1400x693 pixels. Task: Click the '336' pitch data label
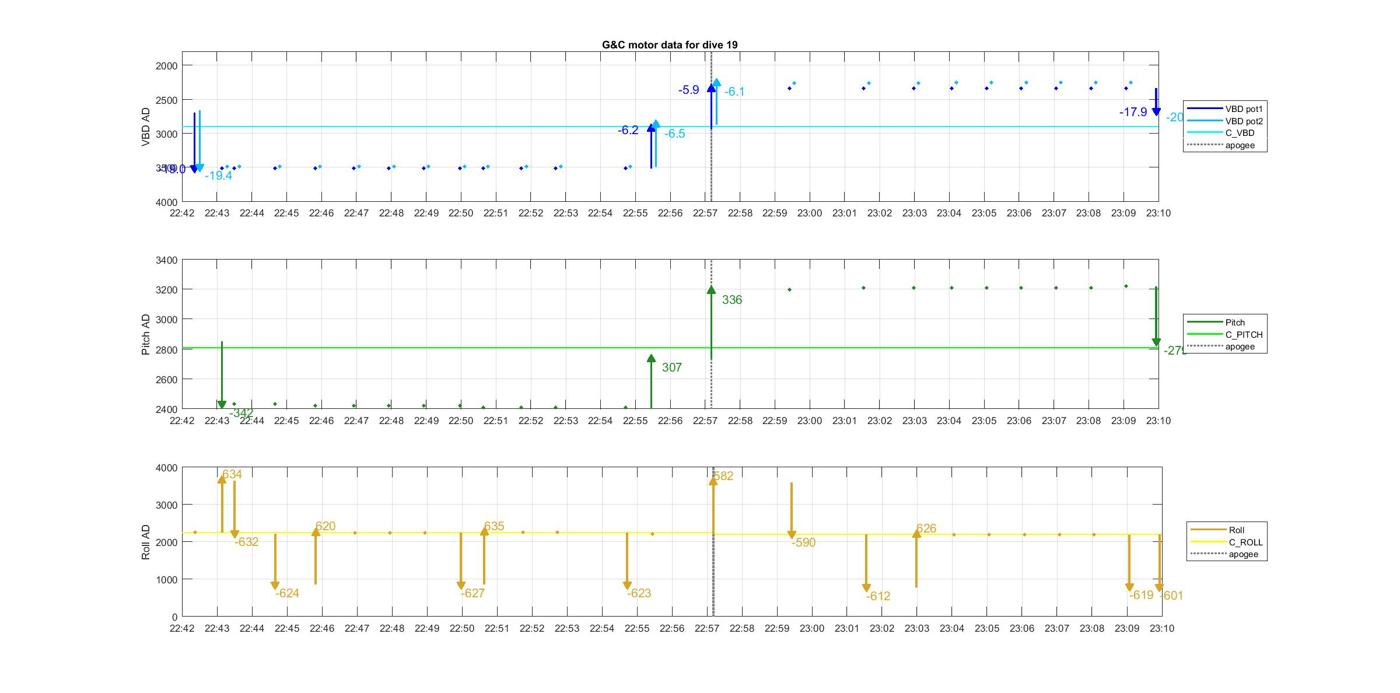(732, 300)
